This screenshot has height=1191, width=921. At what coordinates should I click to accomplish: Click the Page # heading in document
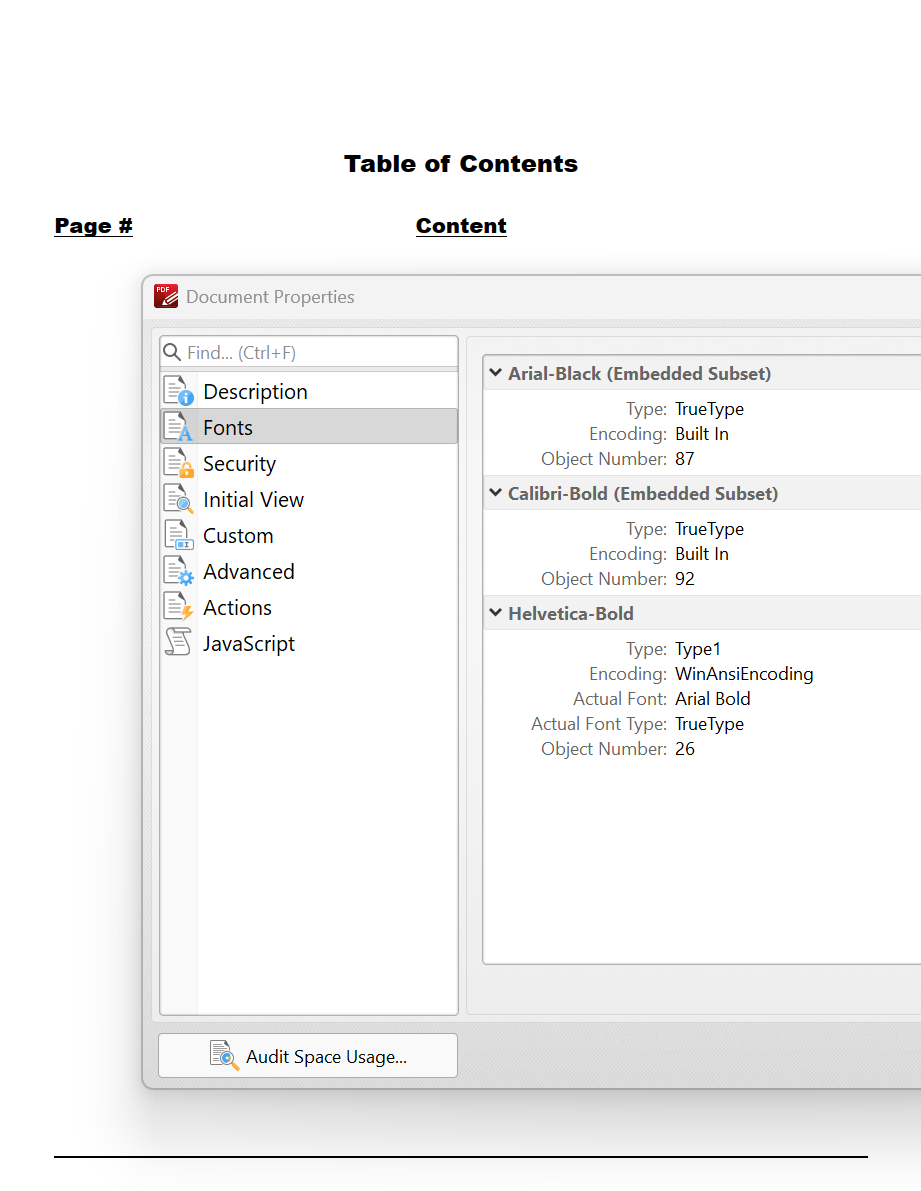[x=93, y=226]
